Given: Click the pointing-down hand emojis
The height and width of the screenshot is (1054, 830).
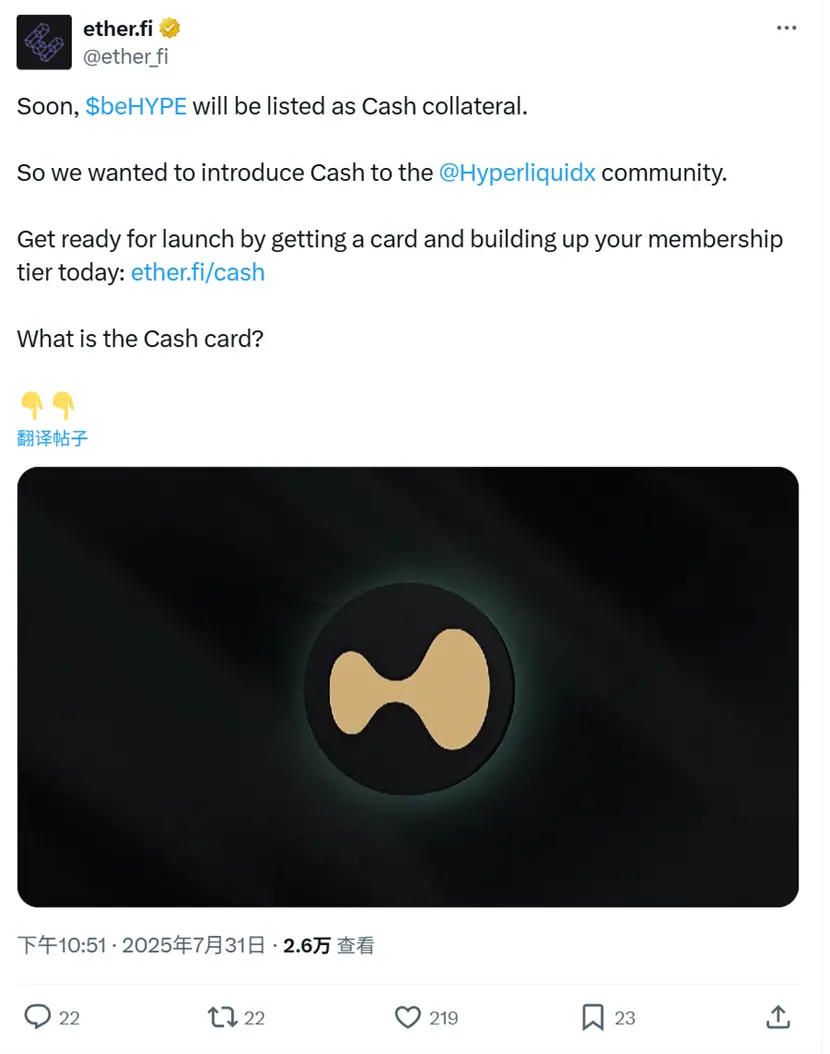Looking at the screenshot, I should [47, 404].
